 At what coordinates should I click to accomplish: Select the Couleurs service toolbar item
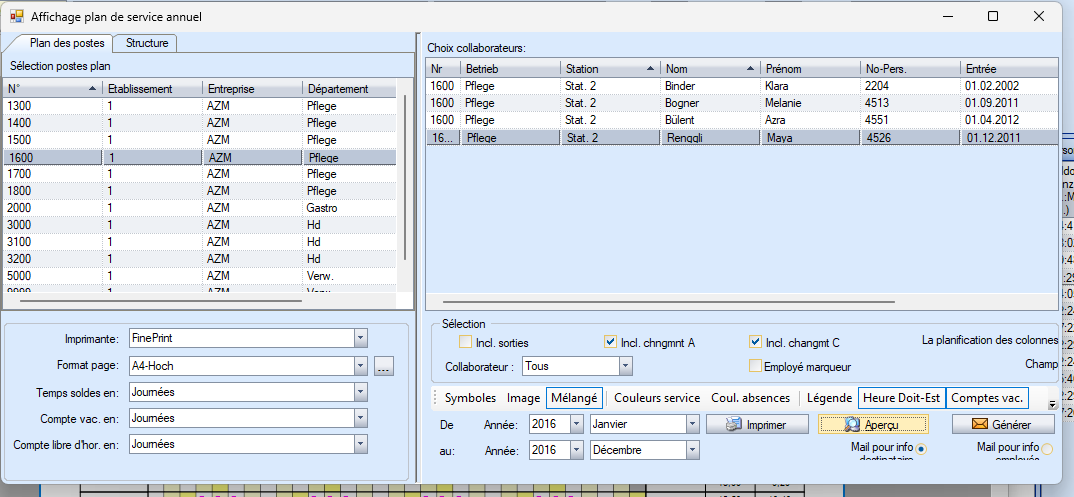(656, 398)
